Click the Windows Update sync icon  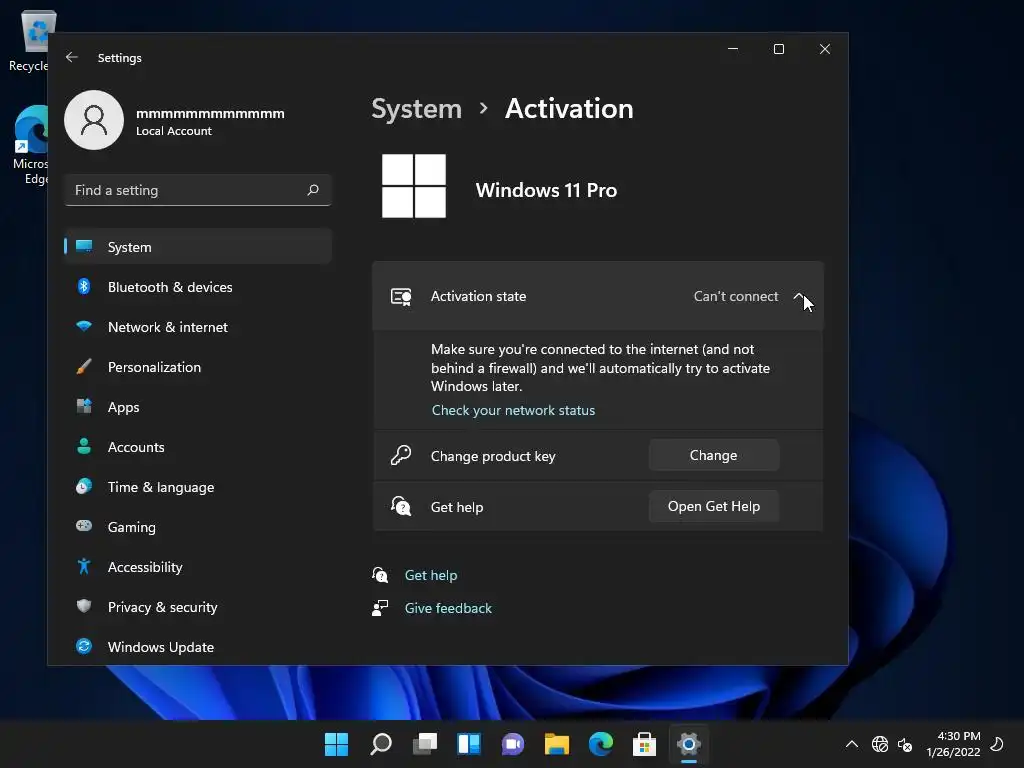point(84,647)
